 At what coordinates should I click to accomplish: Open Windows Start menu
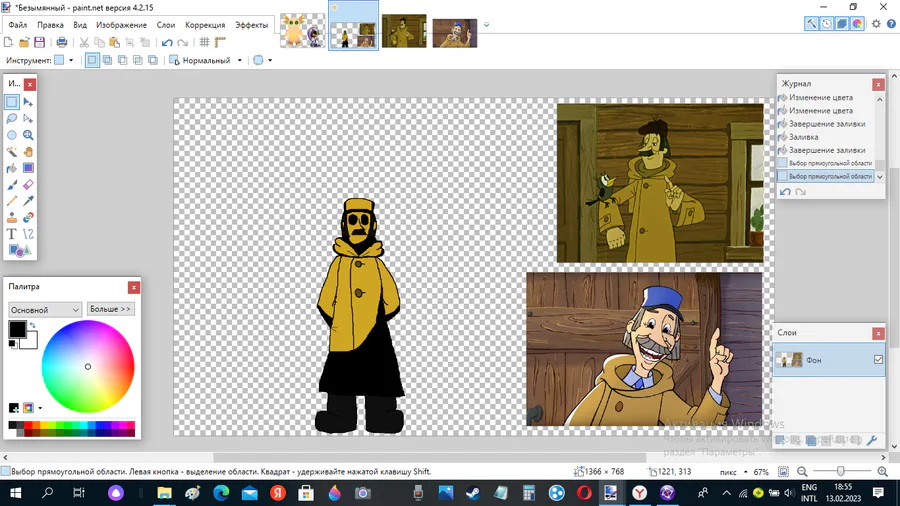[x=15, y=493]
